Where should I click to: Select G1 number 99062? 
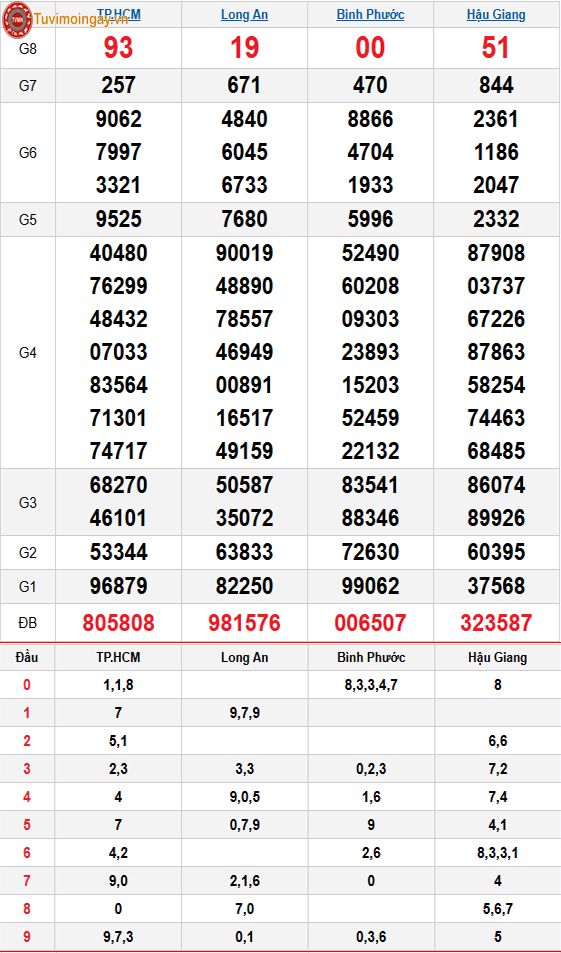coord(370,586)
